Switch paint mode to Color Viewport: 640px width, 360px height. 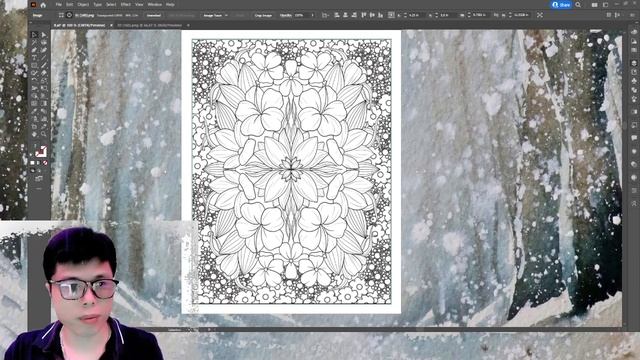click(x=33, y=163)
